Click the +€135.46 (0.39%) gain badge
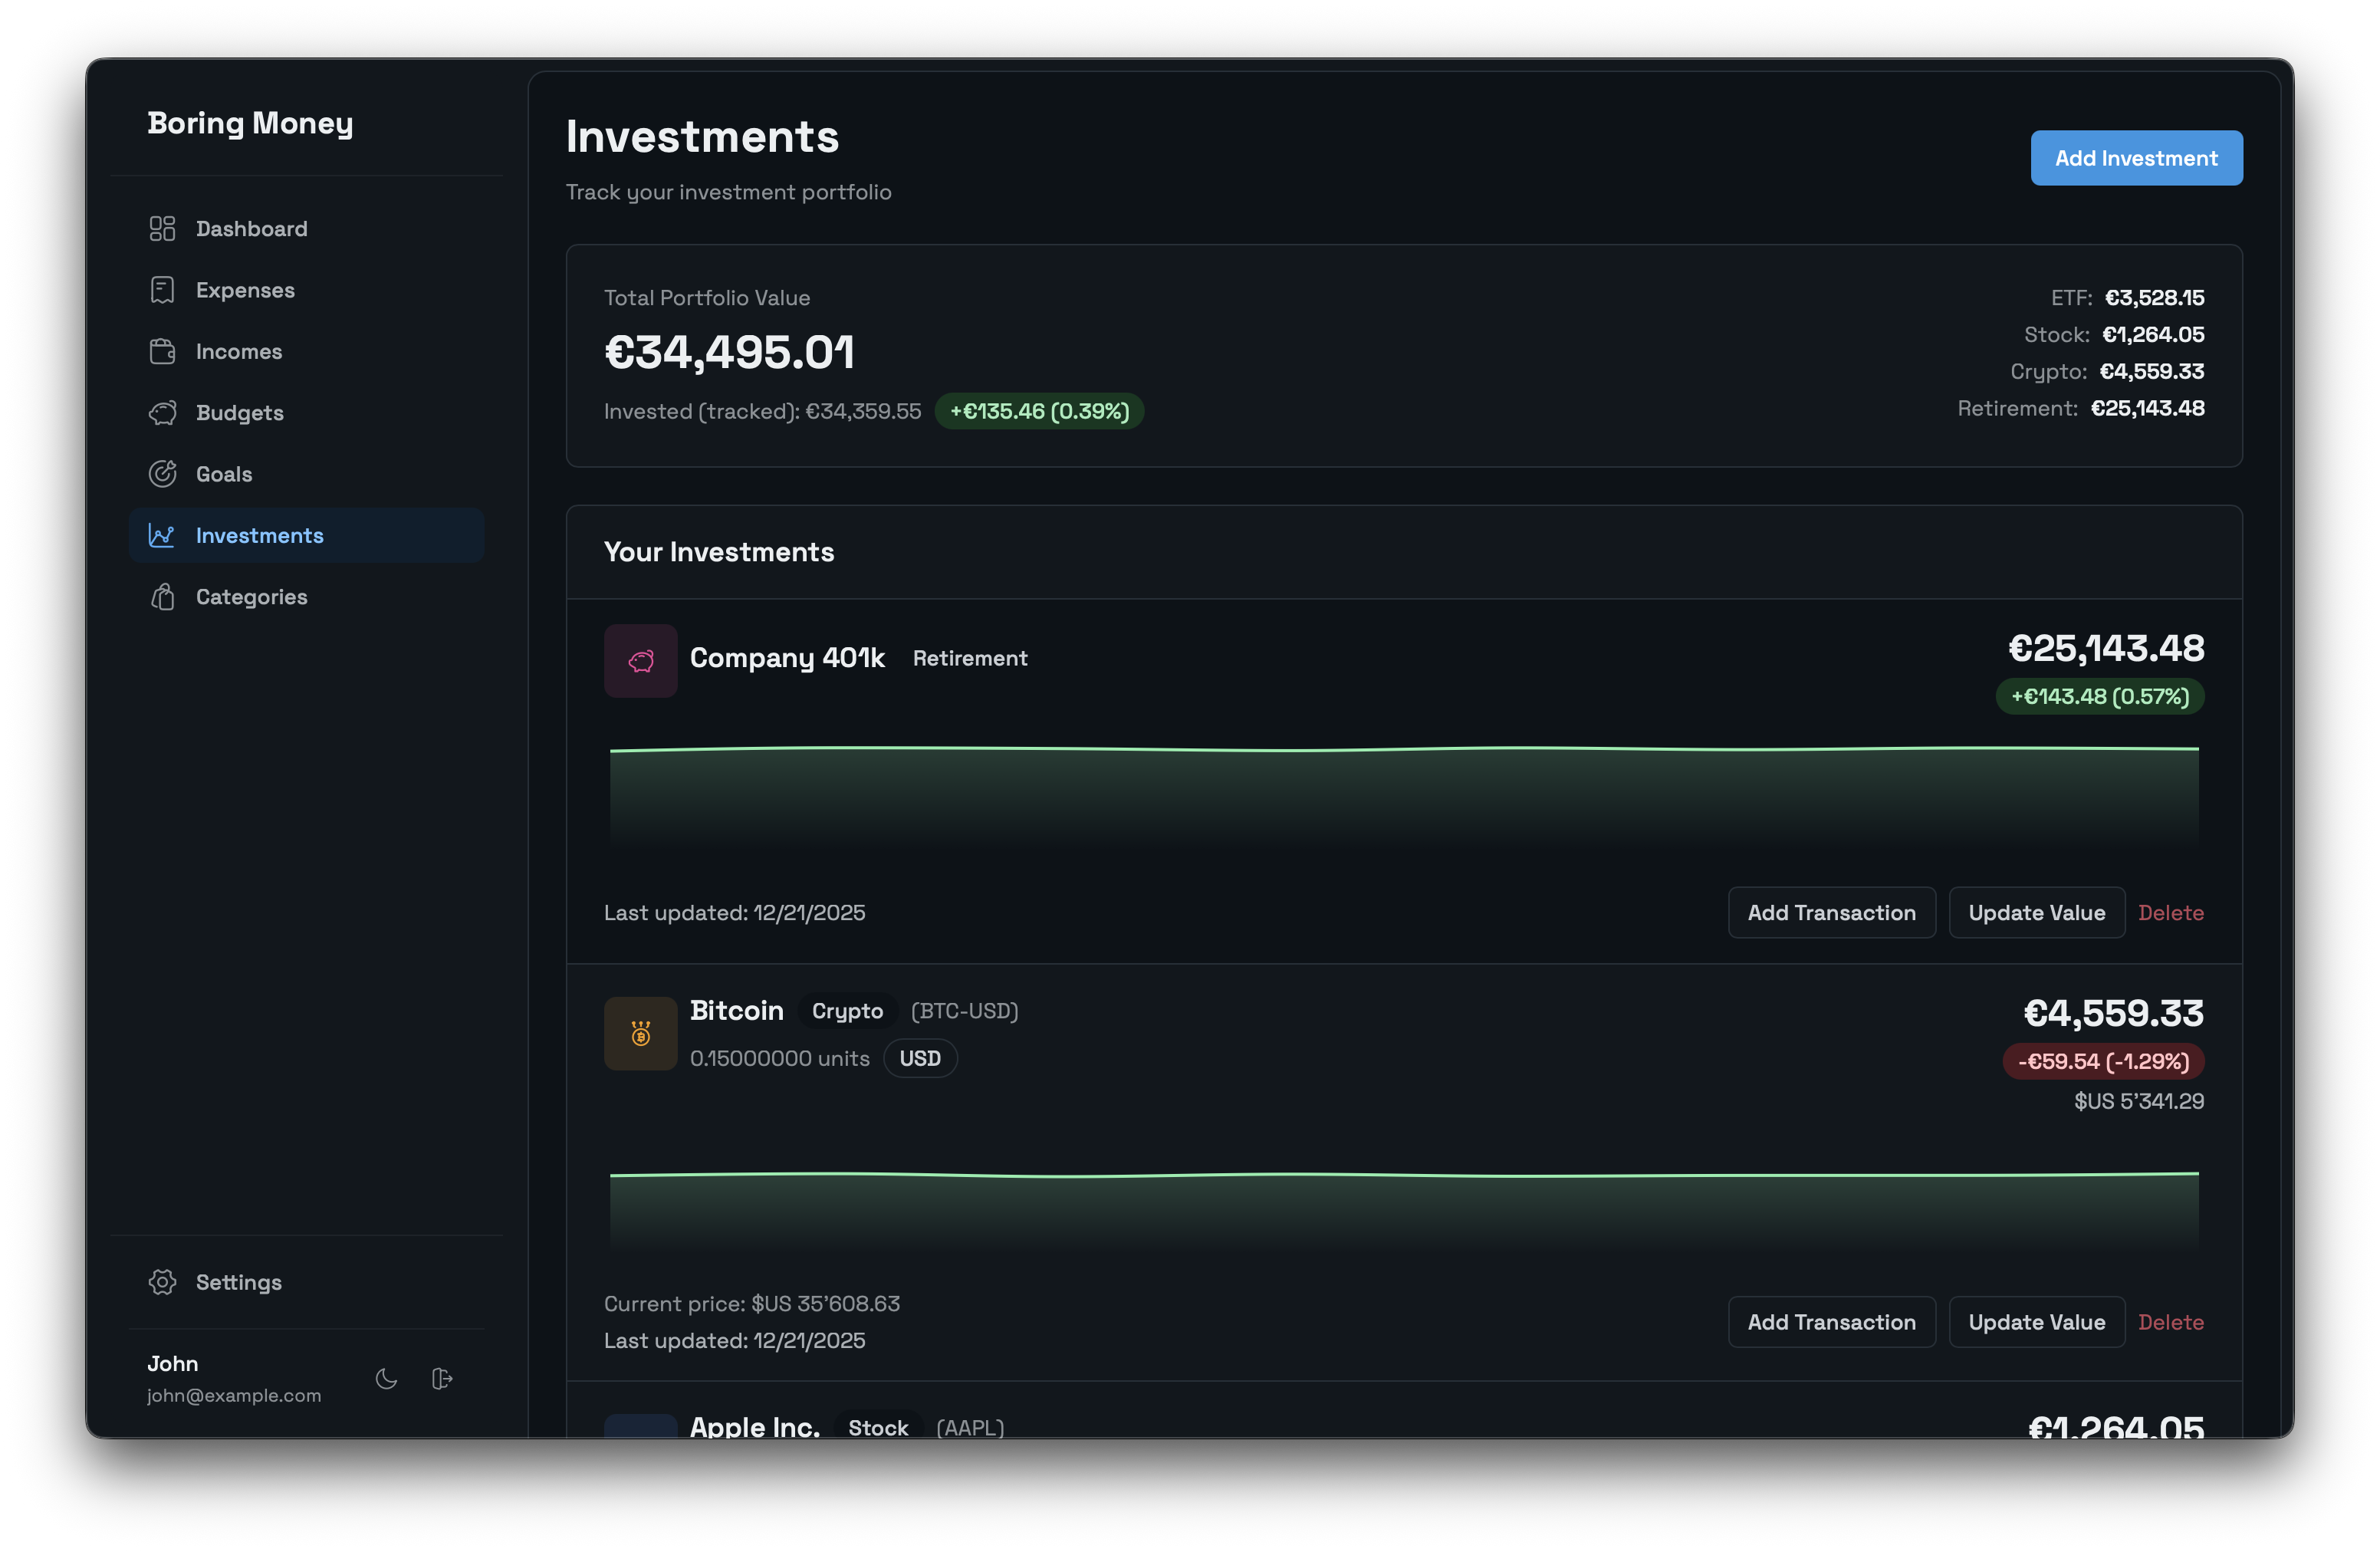2380x1552 pixels. [1039, 411]
